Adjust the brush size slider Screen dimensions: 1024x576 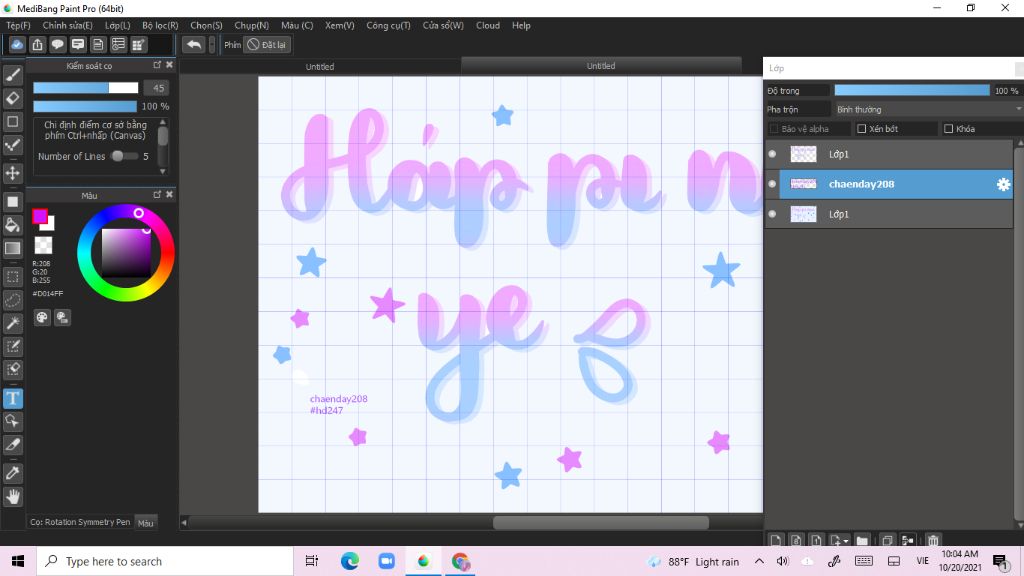(x=86, y=88)
